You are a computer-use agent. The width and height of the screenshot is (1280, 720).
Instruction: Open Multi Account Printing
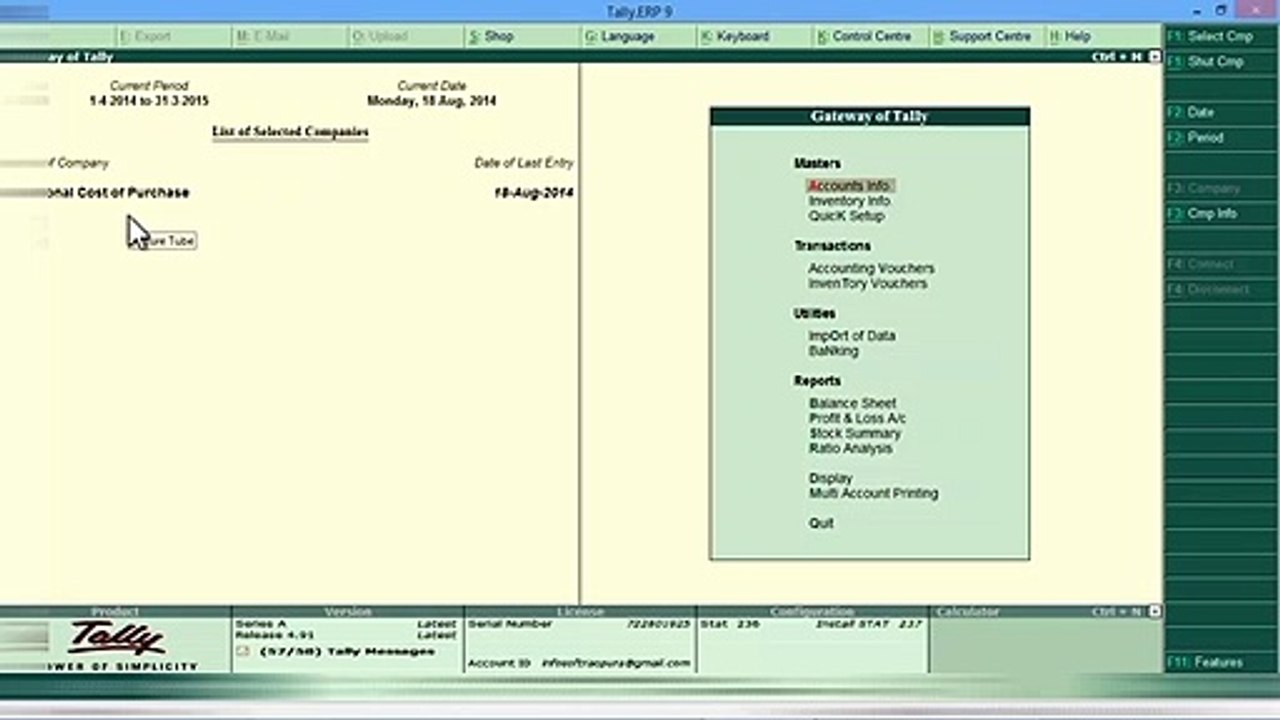point(874,493)
